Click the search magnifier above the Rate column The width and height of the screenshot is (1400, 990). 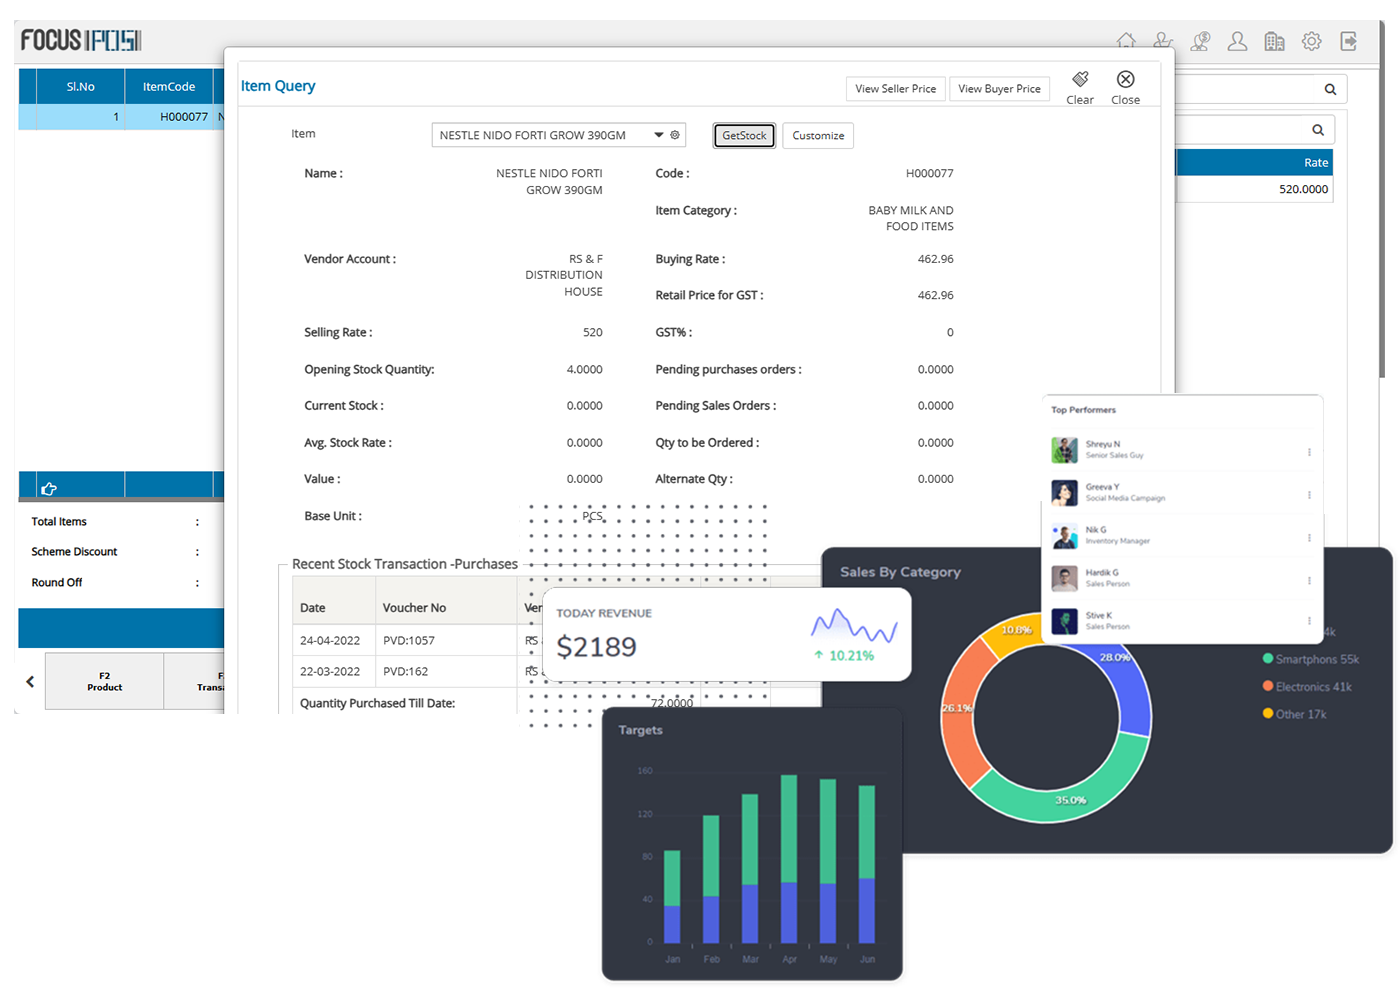click(x=1318, y=130)
